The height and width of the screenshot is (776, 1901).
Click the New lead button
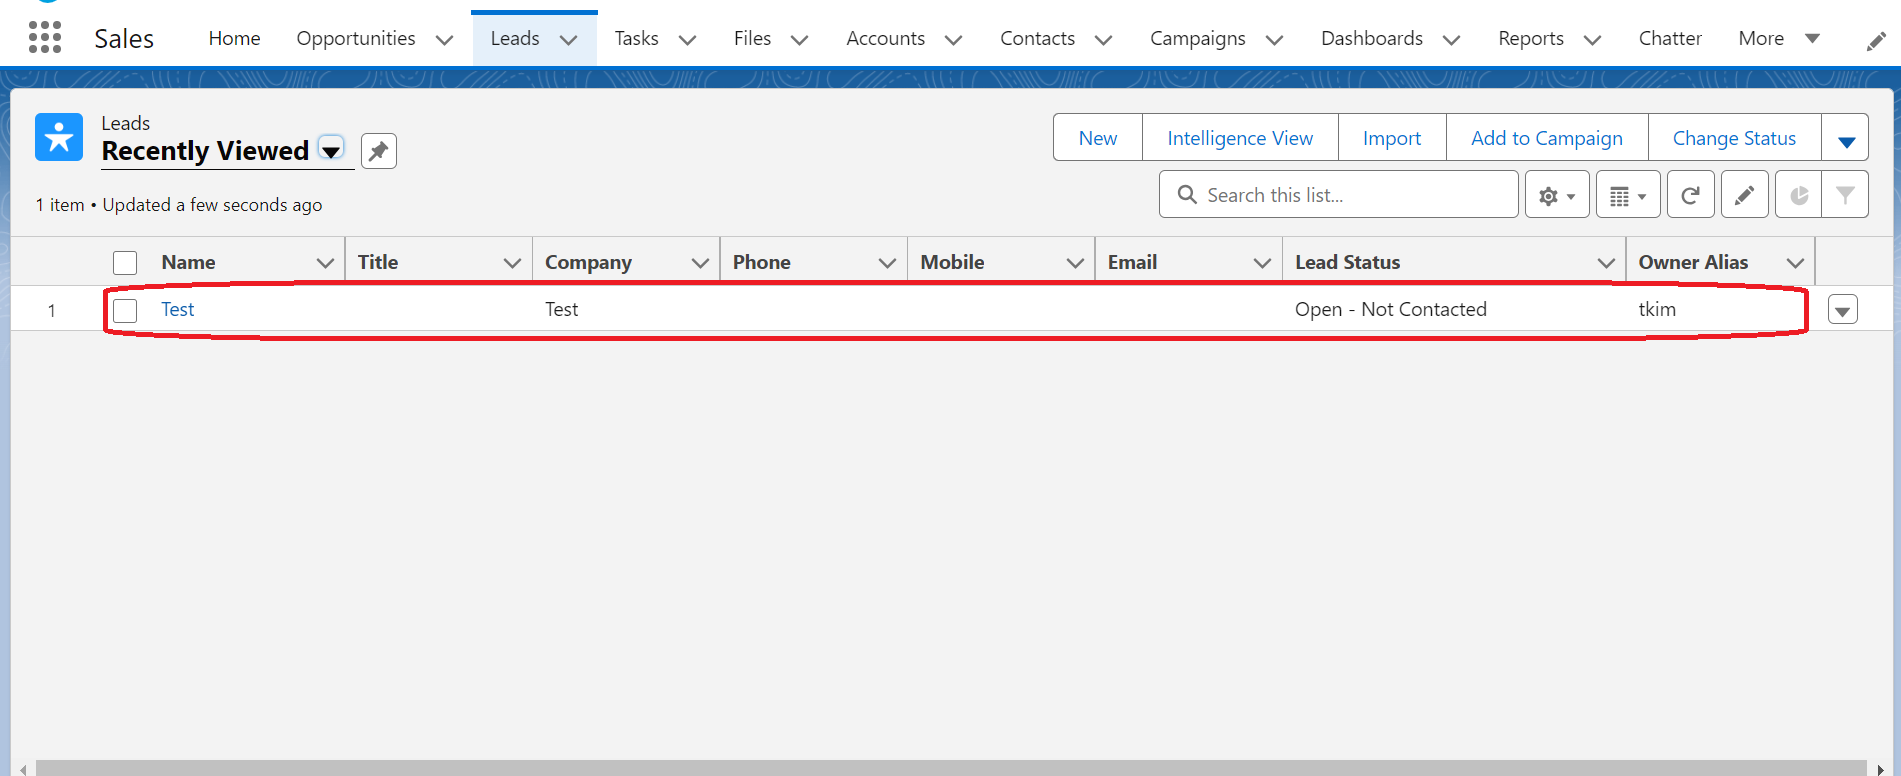1097,139
